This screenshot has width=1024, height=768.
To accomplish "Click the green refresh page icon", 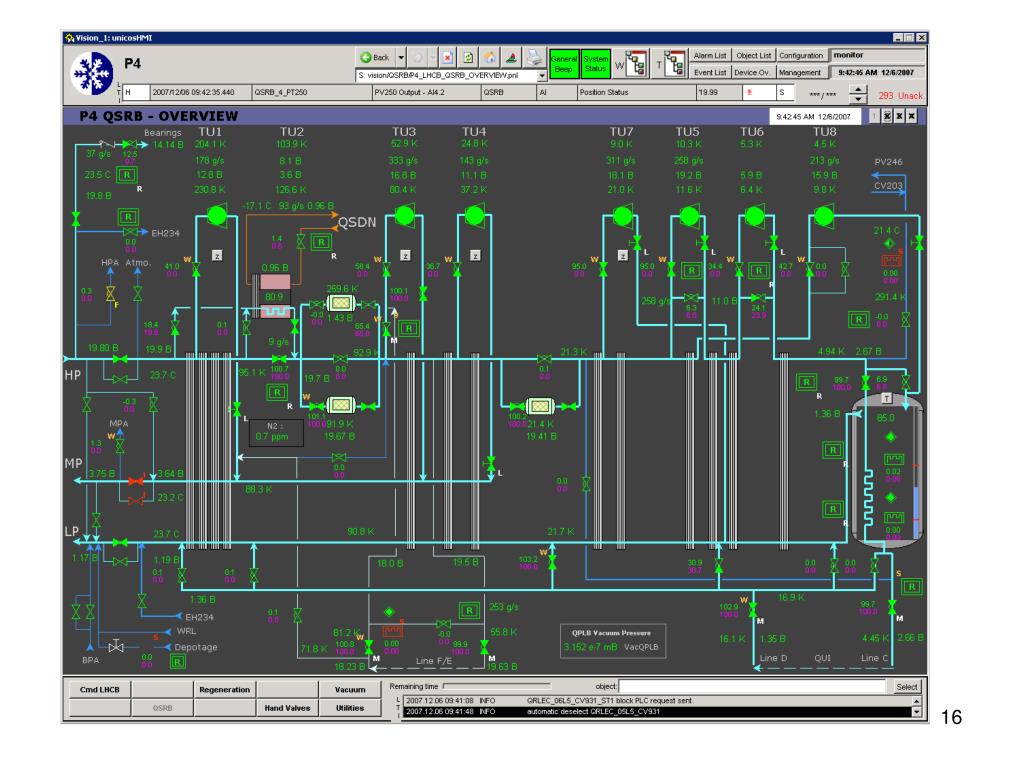I will [x=468, y=57].
